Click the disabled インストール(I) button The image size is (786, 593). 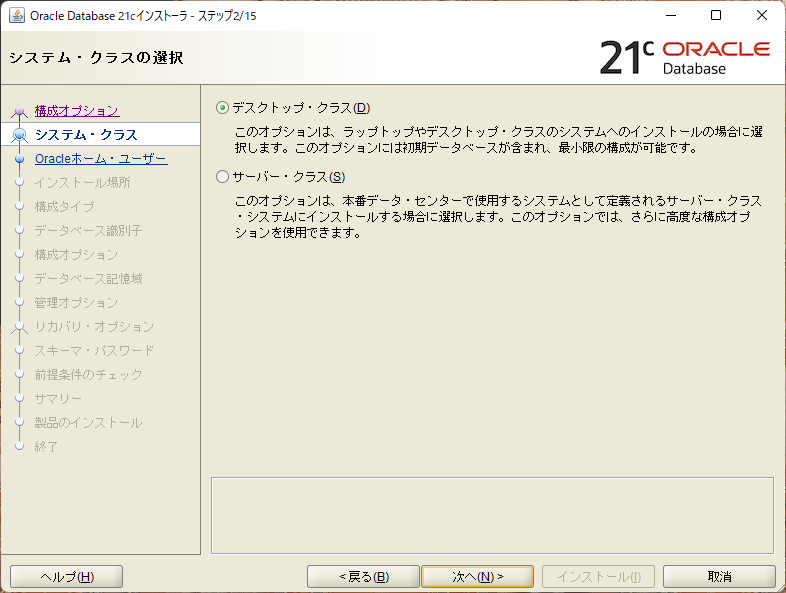(599, 576)
